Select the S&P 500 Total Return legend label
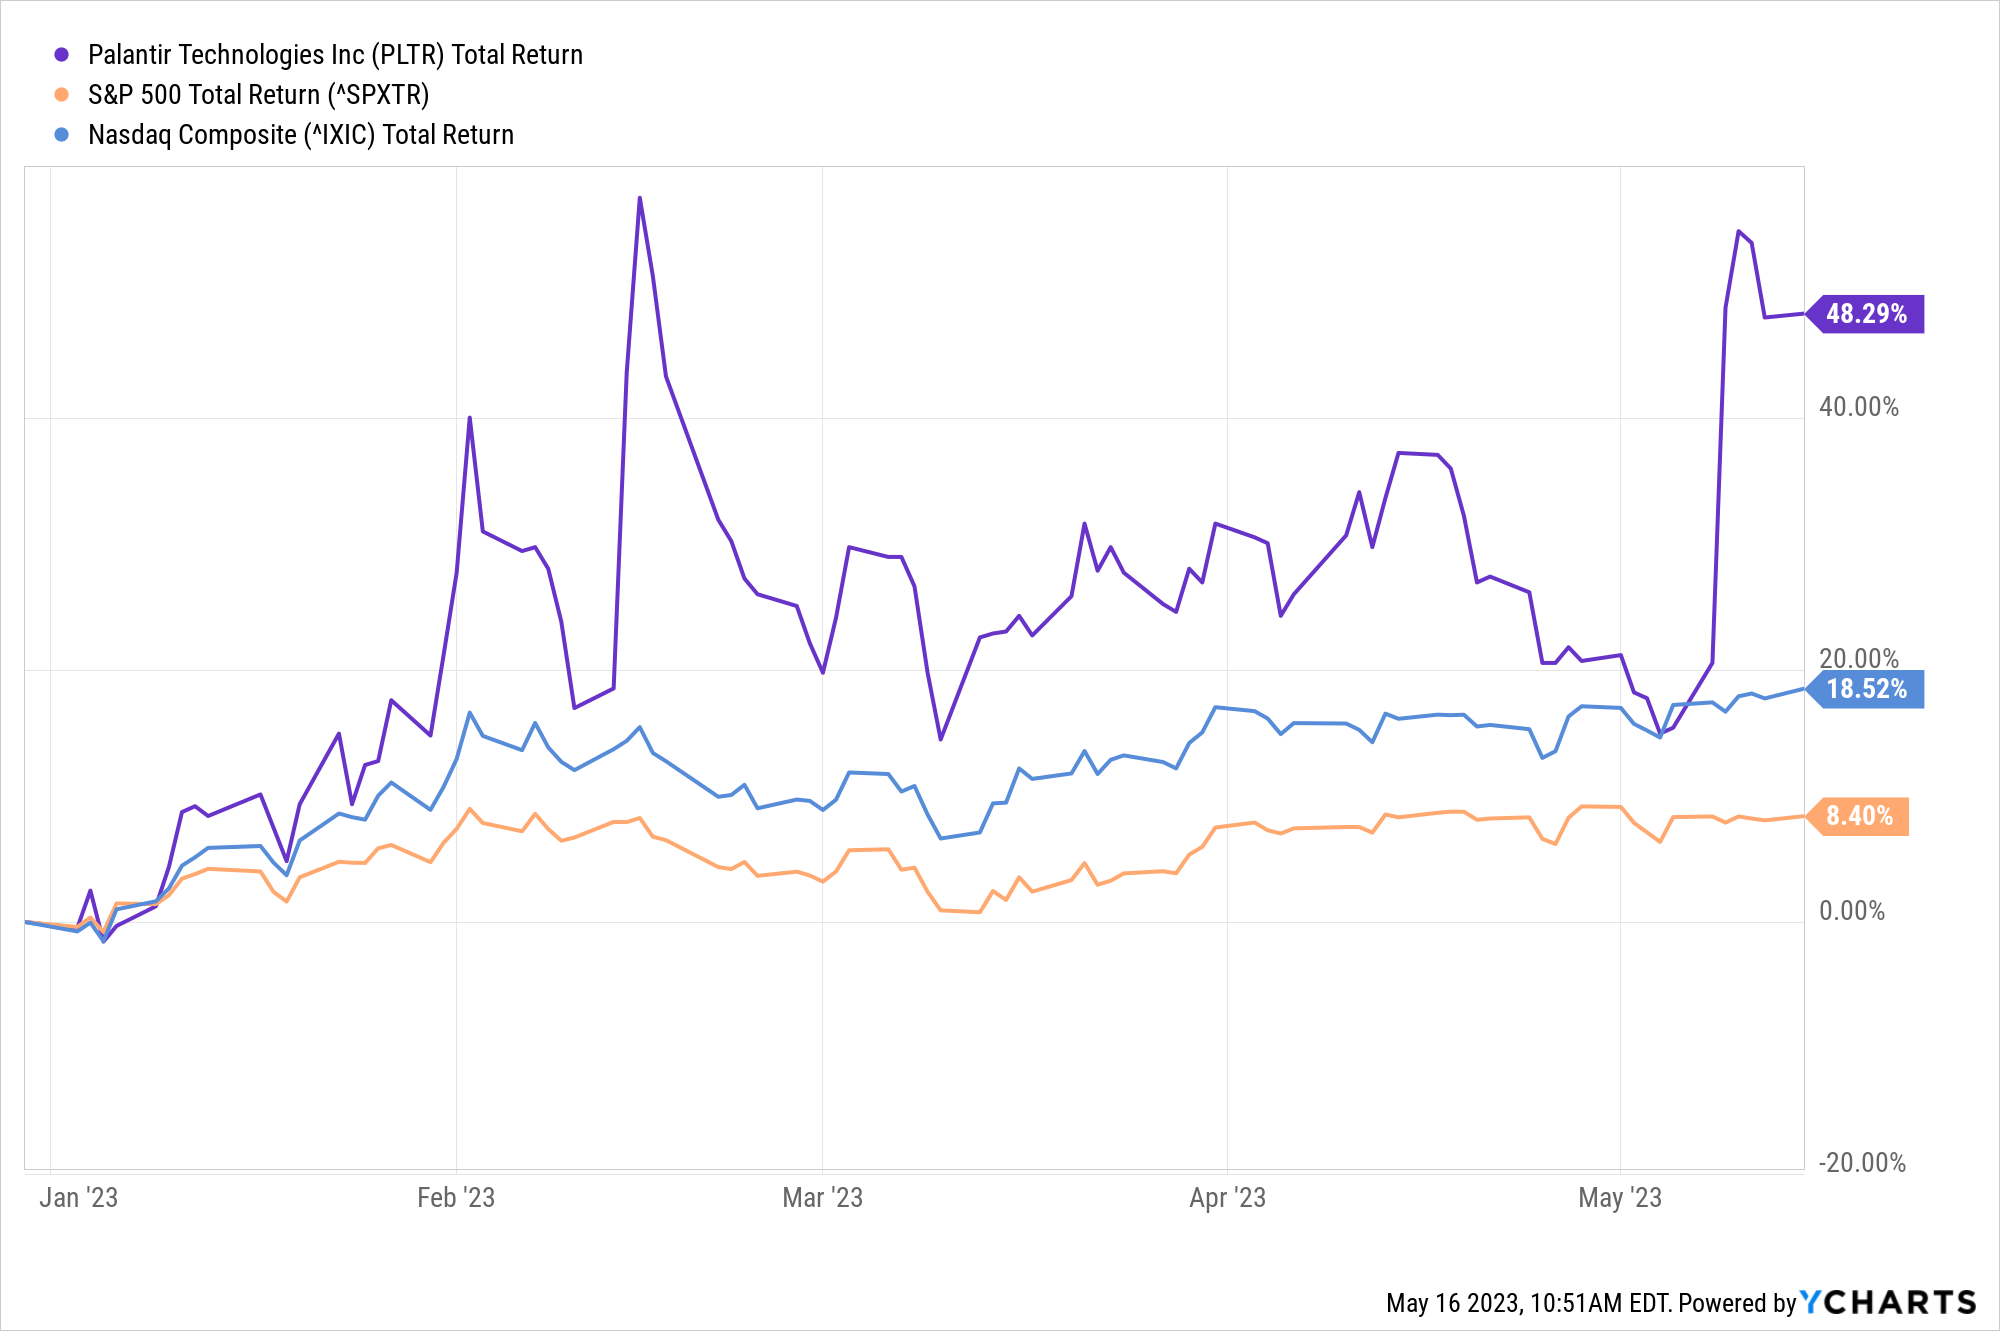The height and width of the screenshot is (1331, 2000). pos(258,95)
